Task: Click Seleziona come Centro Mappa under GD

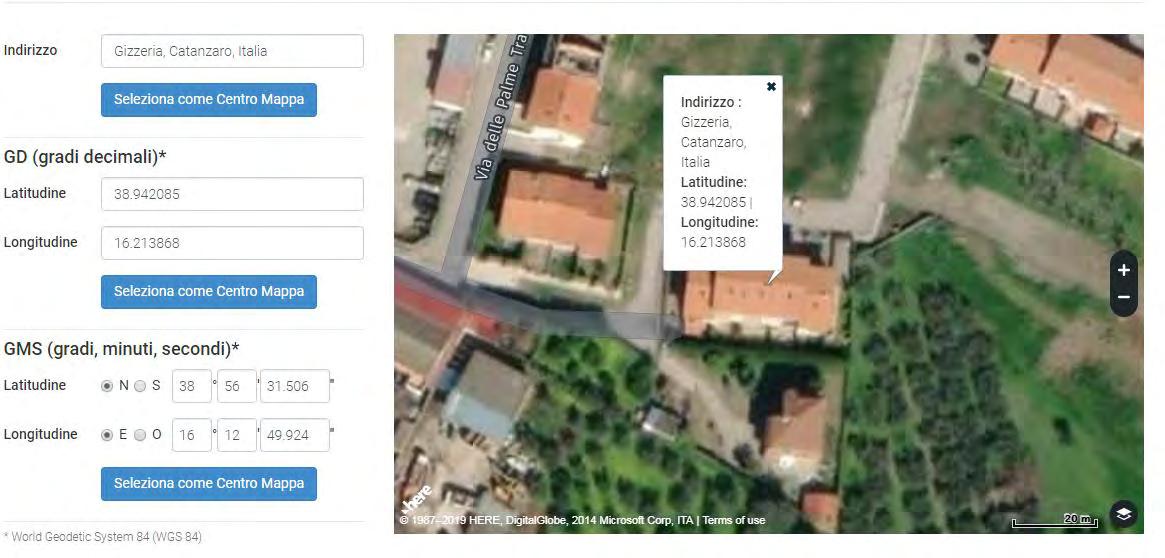Action: (x=209, y=292)
